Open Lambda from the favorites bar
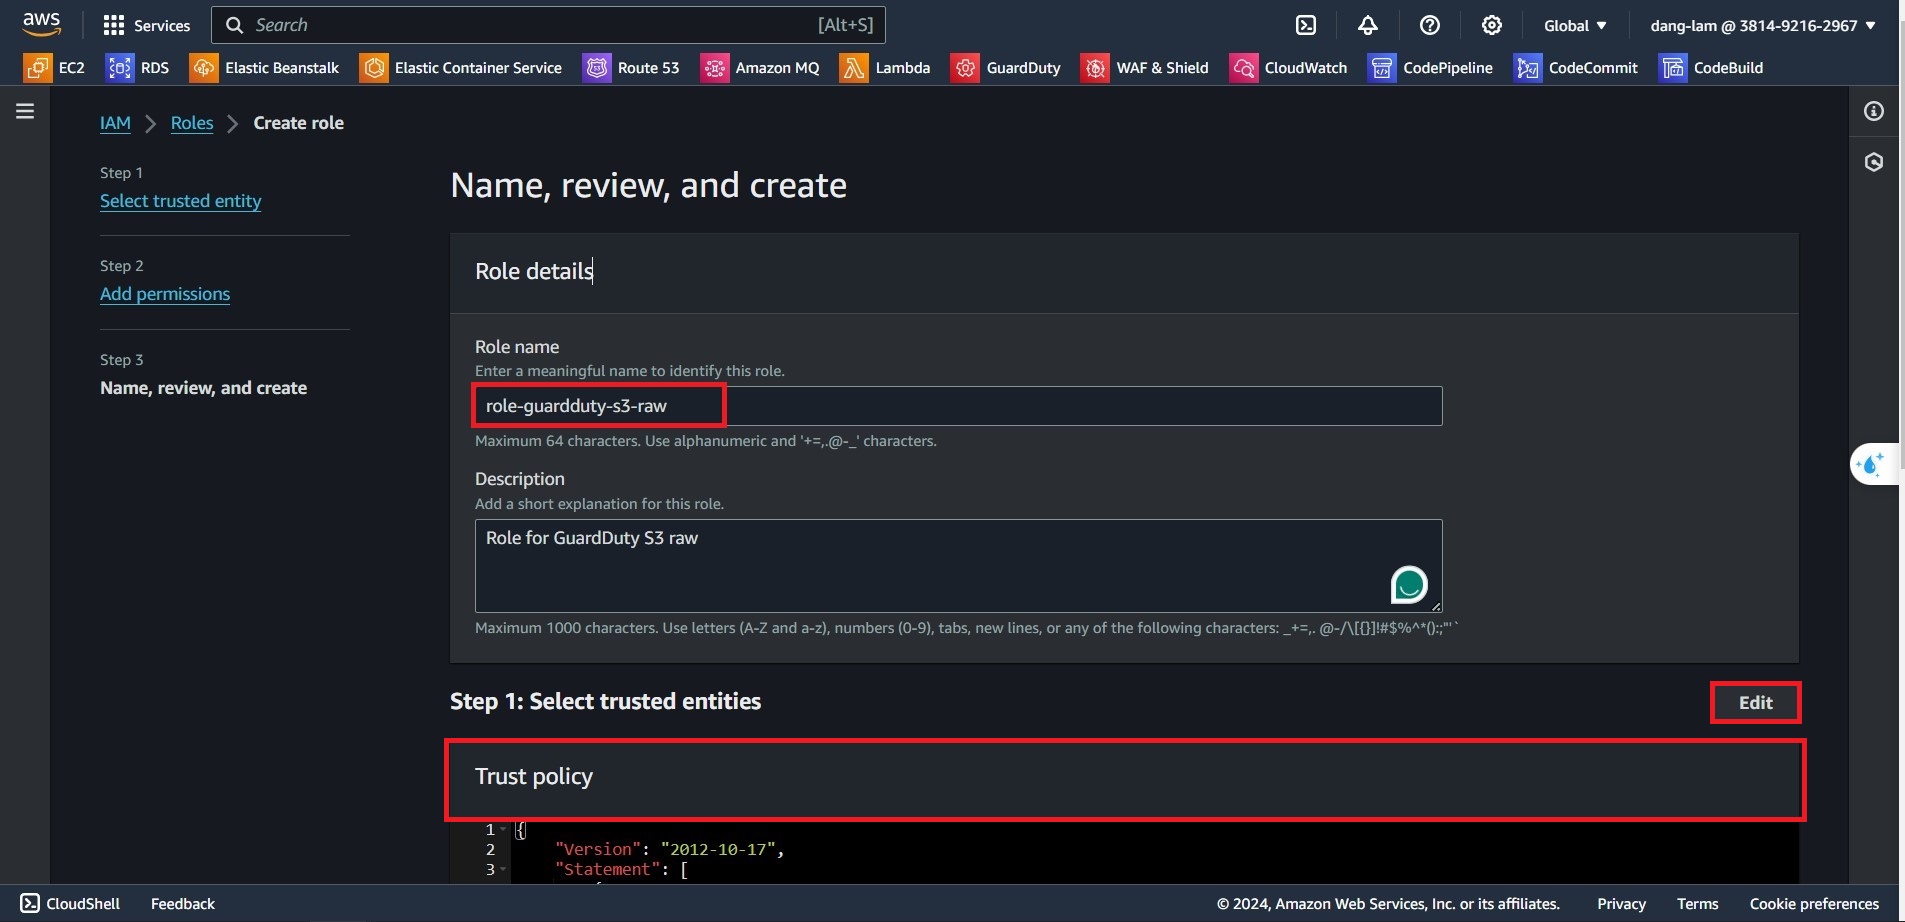Viewport: 1905px width, 922px height. [x=885, y=68]
